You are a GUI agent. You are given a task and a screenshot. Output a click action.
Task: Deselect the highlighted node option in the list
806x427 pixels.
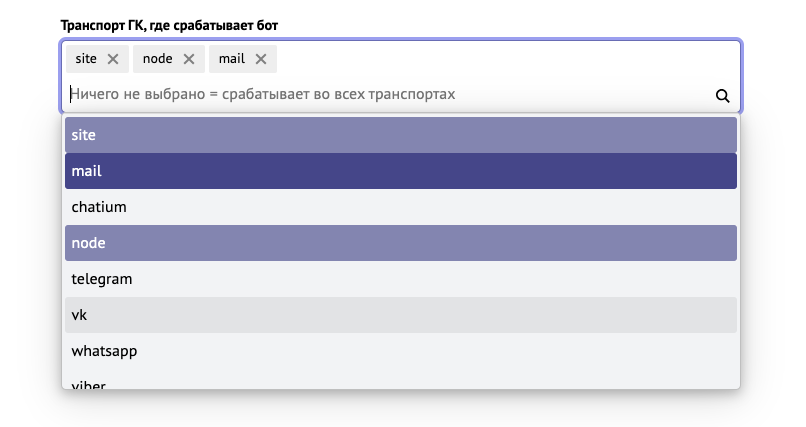(400, 243)
